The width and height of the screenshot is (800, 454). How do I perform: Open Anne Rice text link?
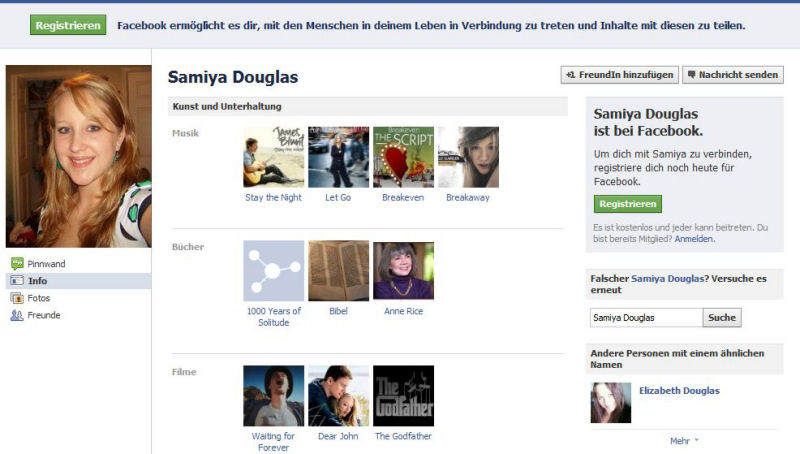click(404, 311)
